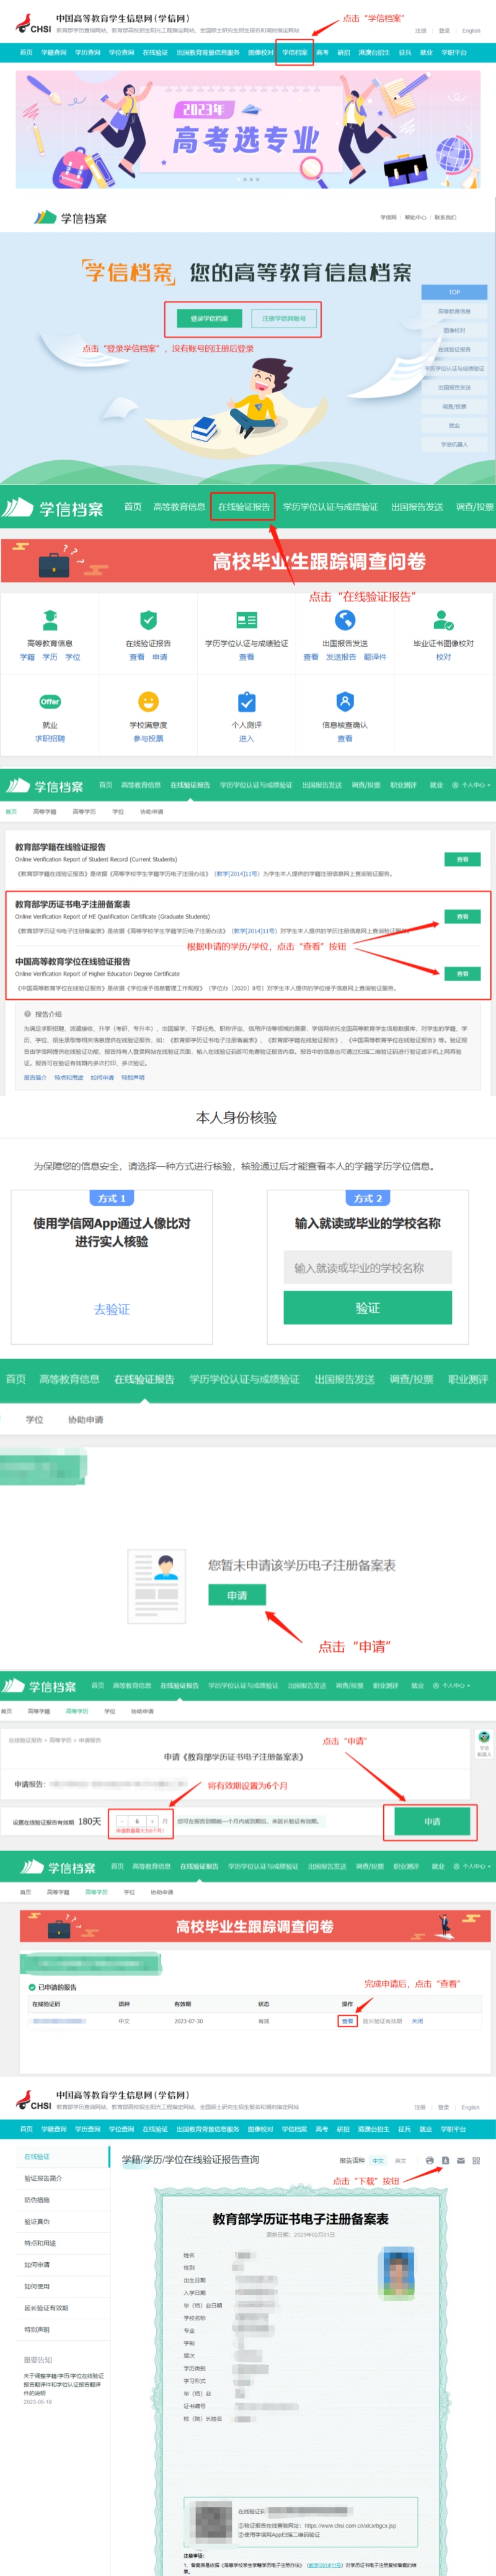The height and width of the screenshot is (2576, 496).
Task: Click the 学信档案 logo beside 学信网 帮助中心 links
Action: coord(70,217)
